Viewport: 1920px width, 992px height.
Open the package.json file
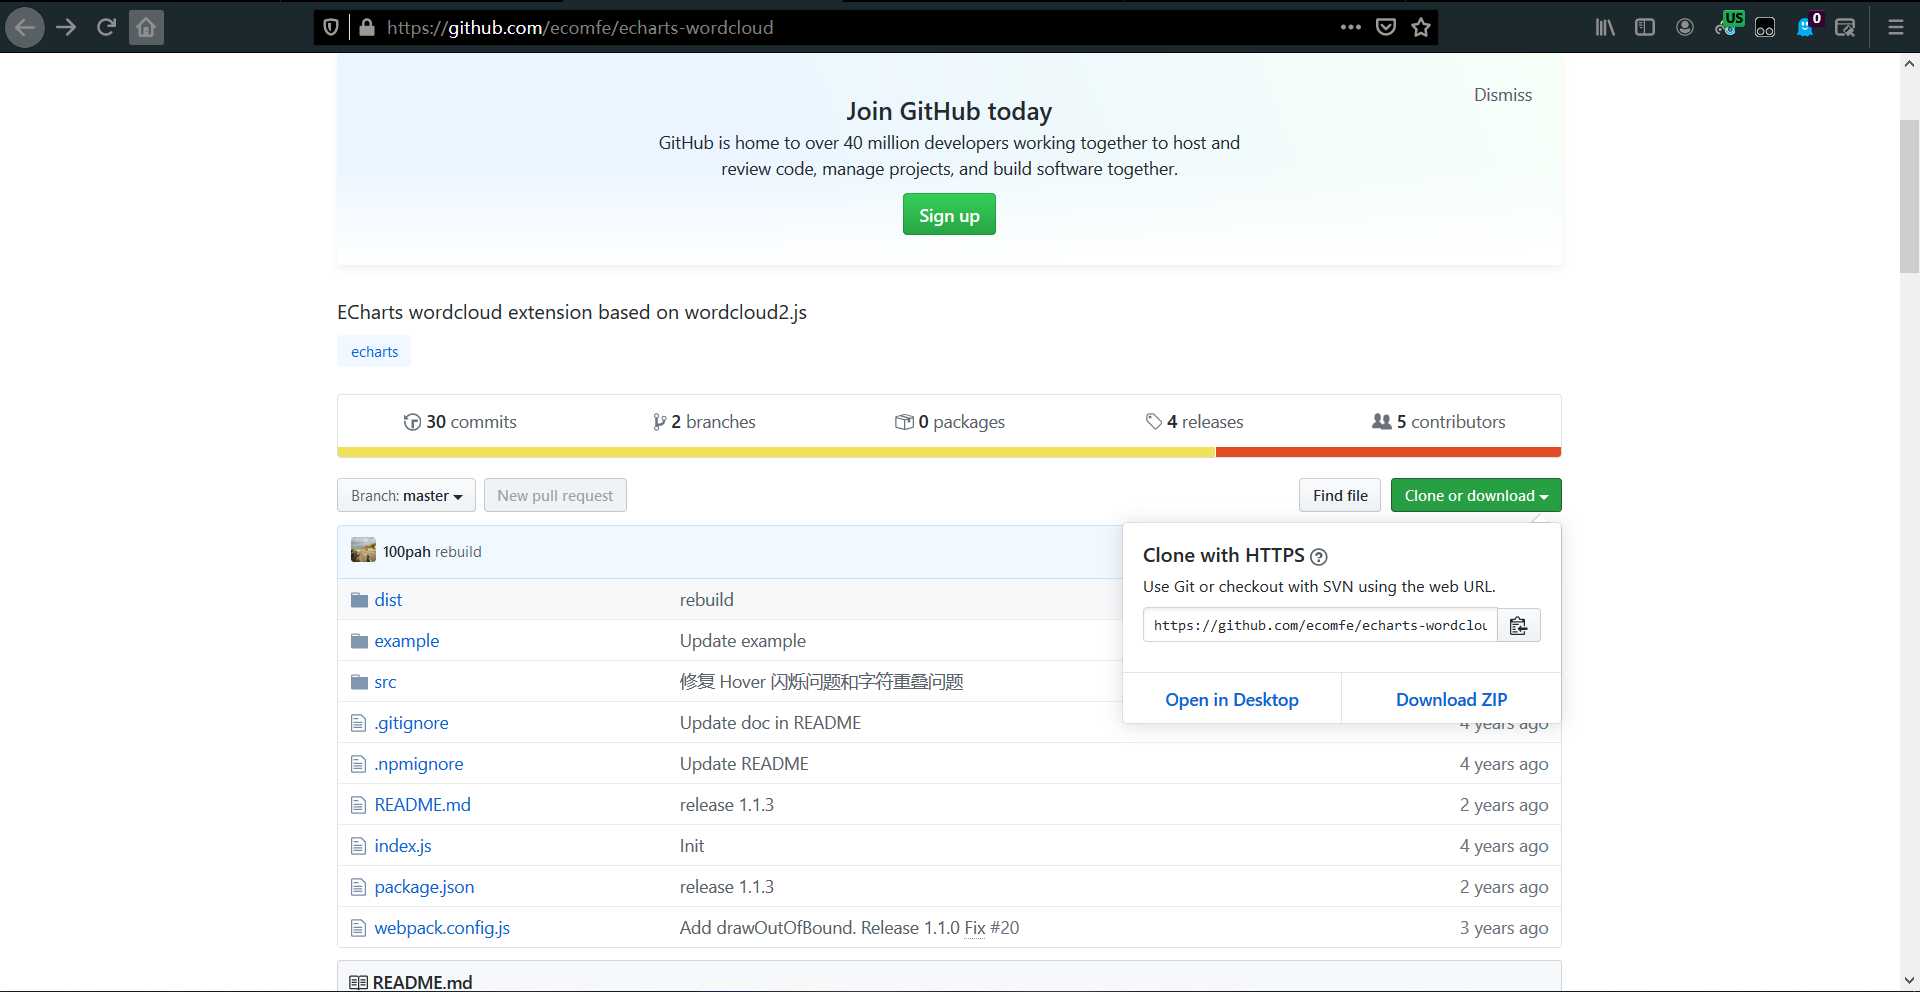pyautogui.click(x=424, y=887)
